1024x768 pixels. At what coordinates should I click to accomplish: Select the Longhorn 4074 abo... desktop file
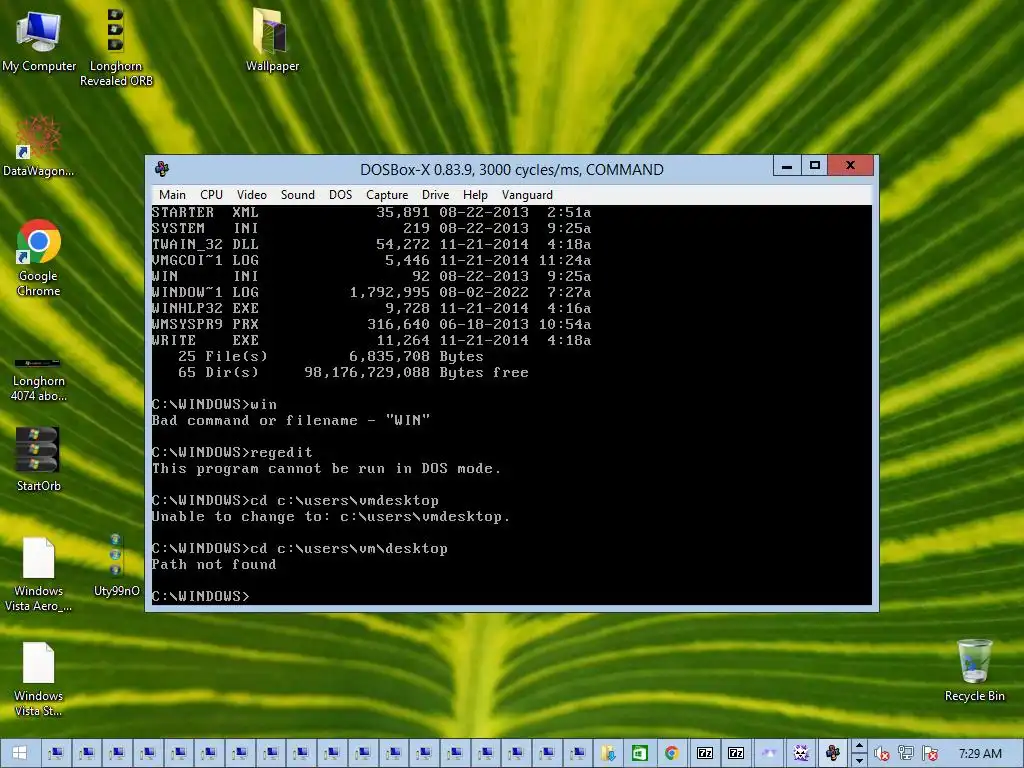coord(39,379)
